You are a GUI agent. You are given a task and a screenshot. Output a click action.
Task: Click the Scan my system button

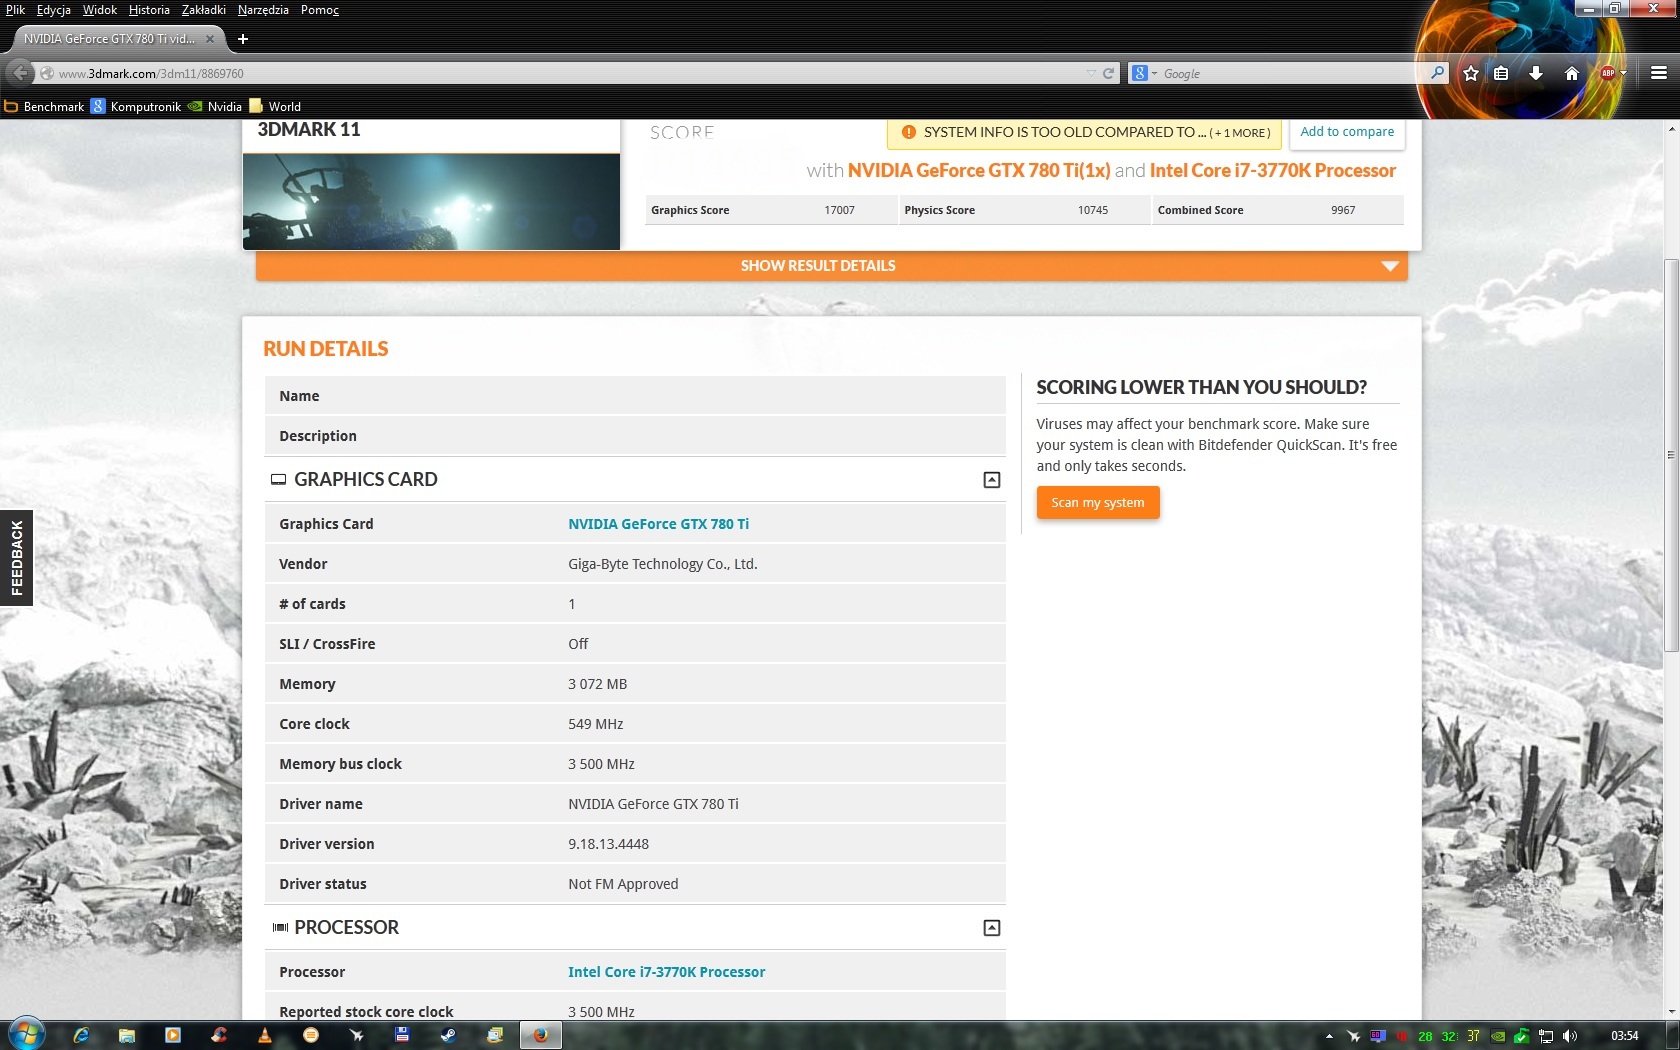pos(1097,502)
